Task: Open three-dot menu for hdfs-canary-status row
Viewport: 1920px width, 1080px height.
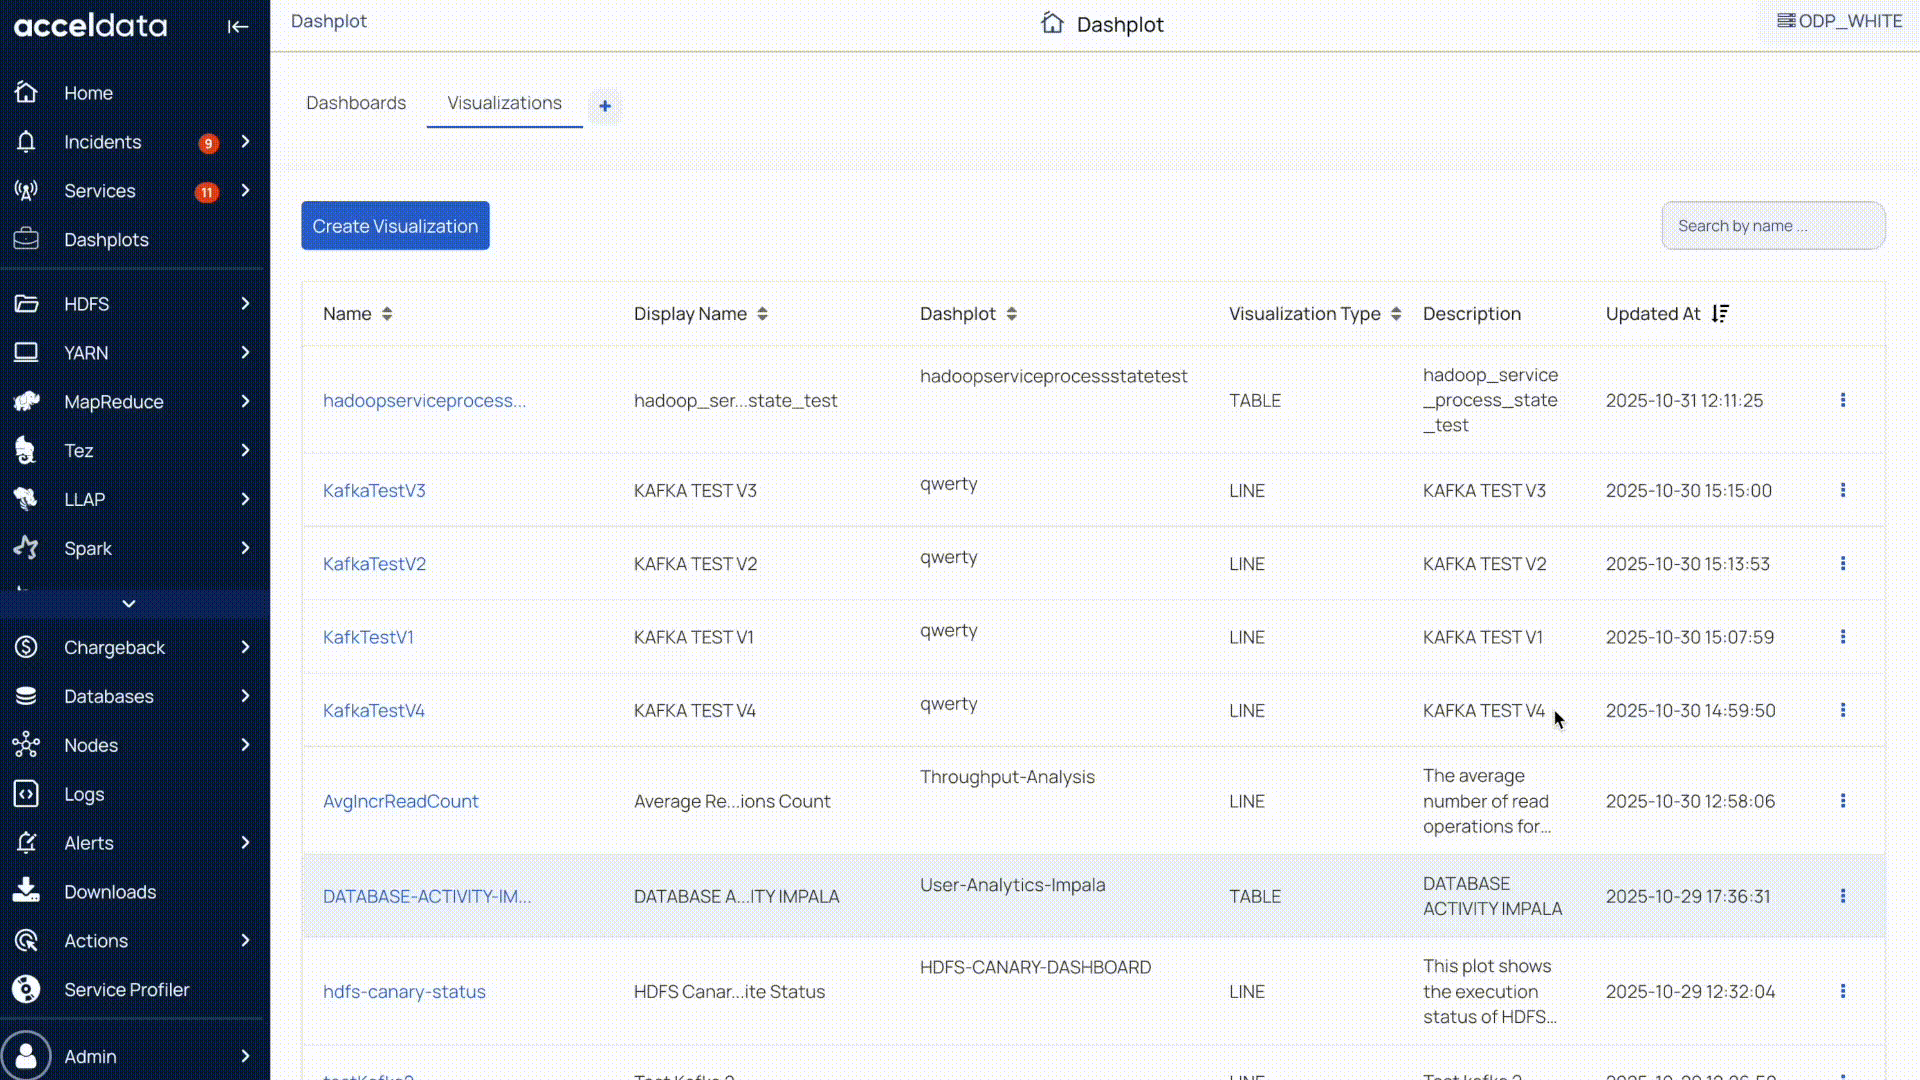Action: coord(1843,991)
